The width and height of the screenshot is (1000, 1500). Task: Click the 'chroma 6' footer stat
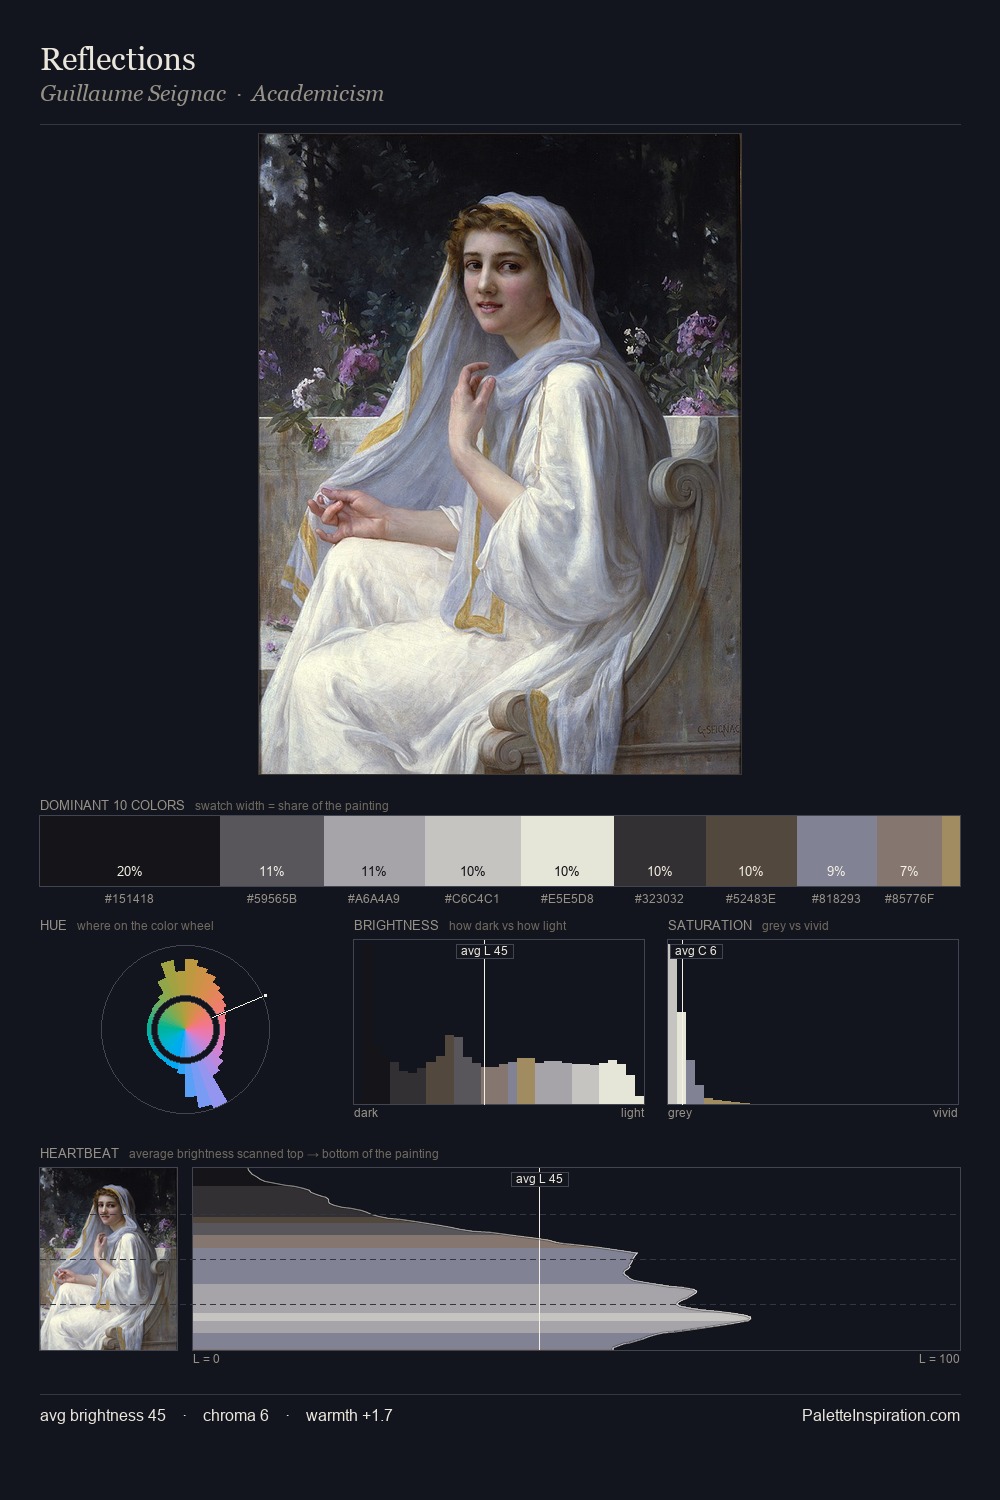[236, 1415]
